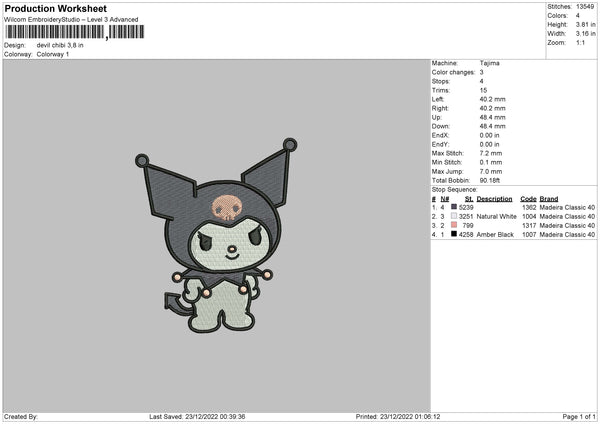Image resolution: width=600 pixels, height=424 pixels.
Task: Click the Width value '3.16 in'
Action: pyautogui.click(x=585, y=34)
